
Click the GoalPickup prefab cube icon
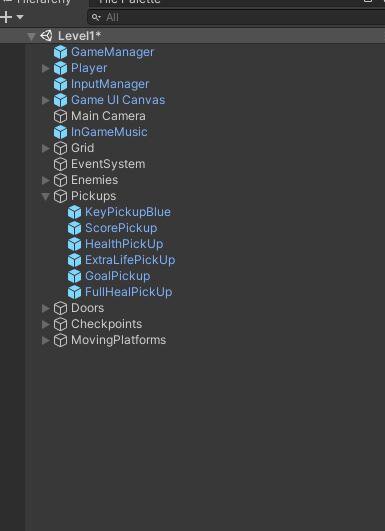tap(74, 276)
